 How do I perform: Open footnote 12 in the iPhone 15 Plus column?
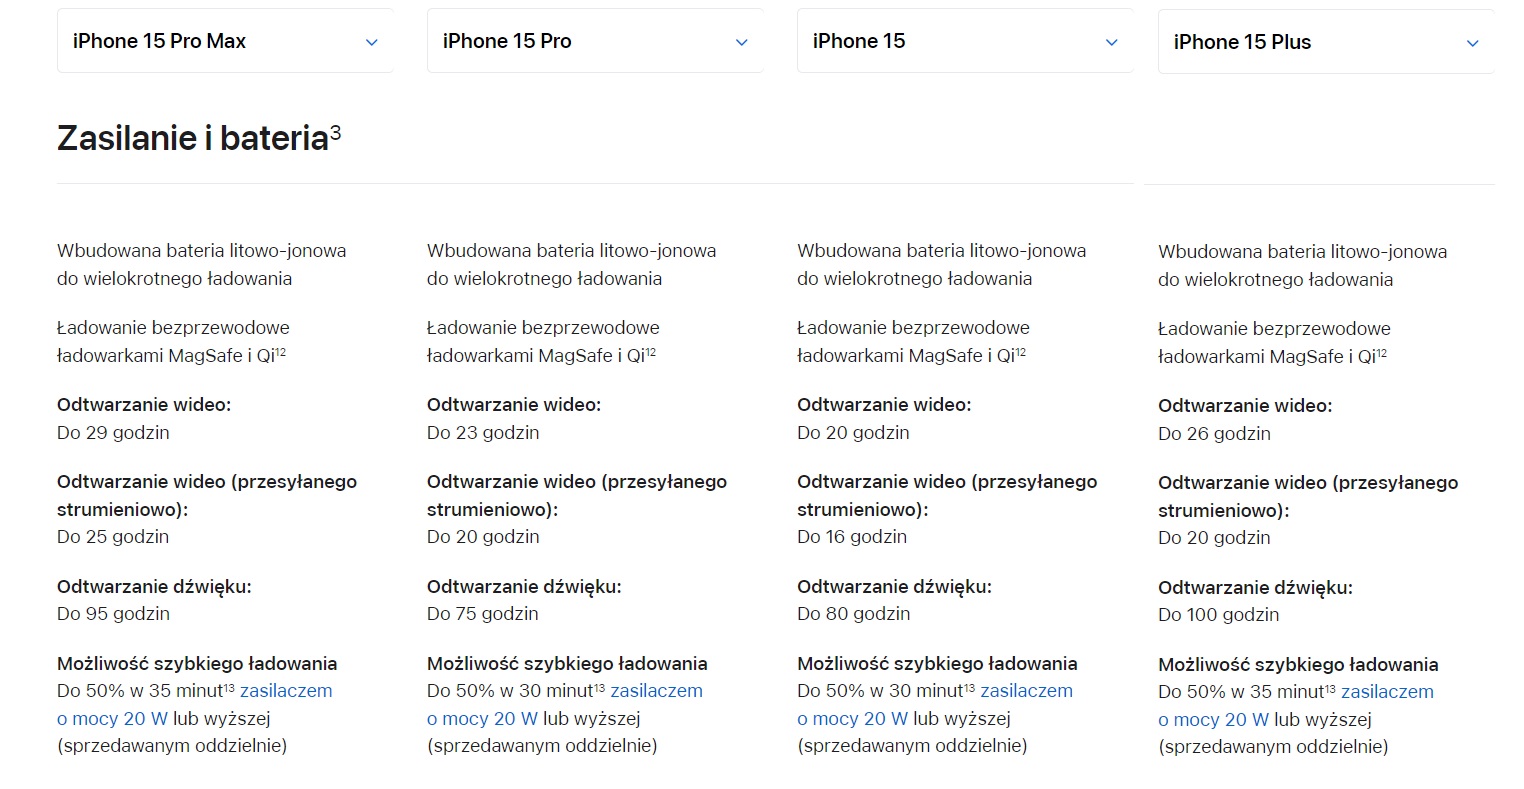(1382, 353)
